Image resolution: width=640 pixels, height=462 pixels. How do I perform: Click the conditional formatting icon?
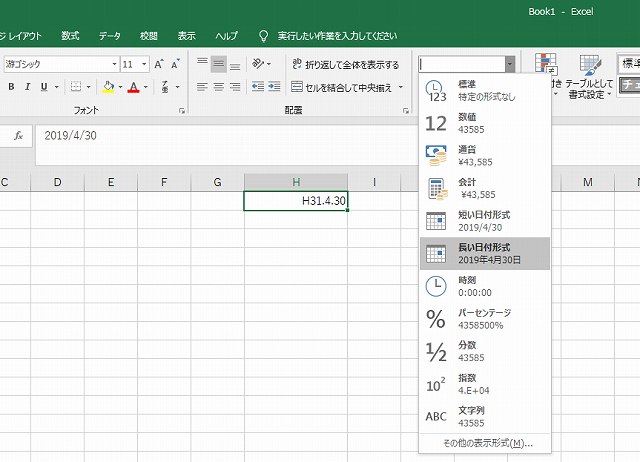(x=545, y=64)
